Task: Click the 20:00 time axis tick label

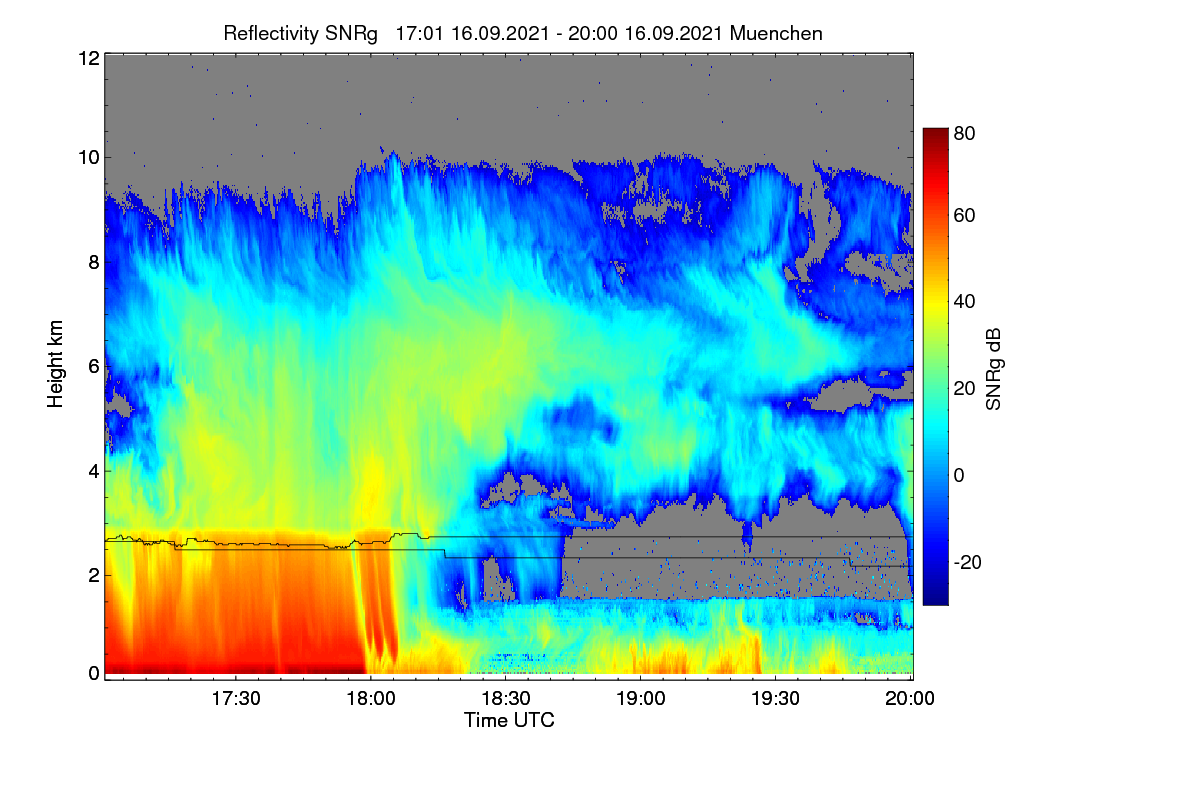Action: (x=910, y=698)
